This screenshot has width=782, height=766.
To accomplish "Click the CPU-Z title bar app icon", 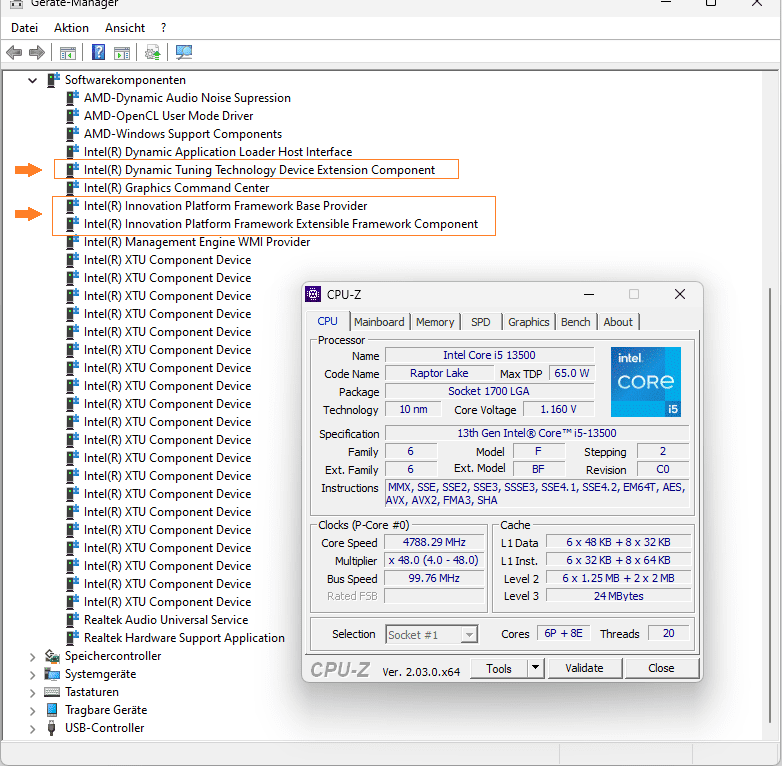I will click(313, 294).
